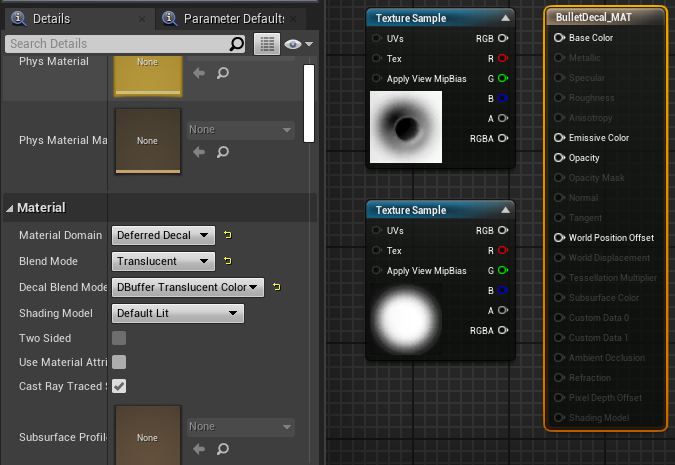The width and height of the screenshot is (675, 465).
Task: Open the Material Domain dropdown
Action: [163, 236]
